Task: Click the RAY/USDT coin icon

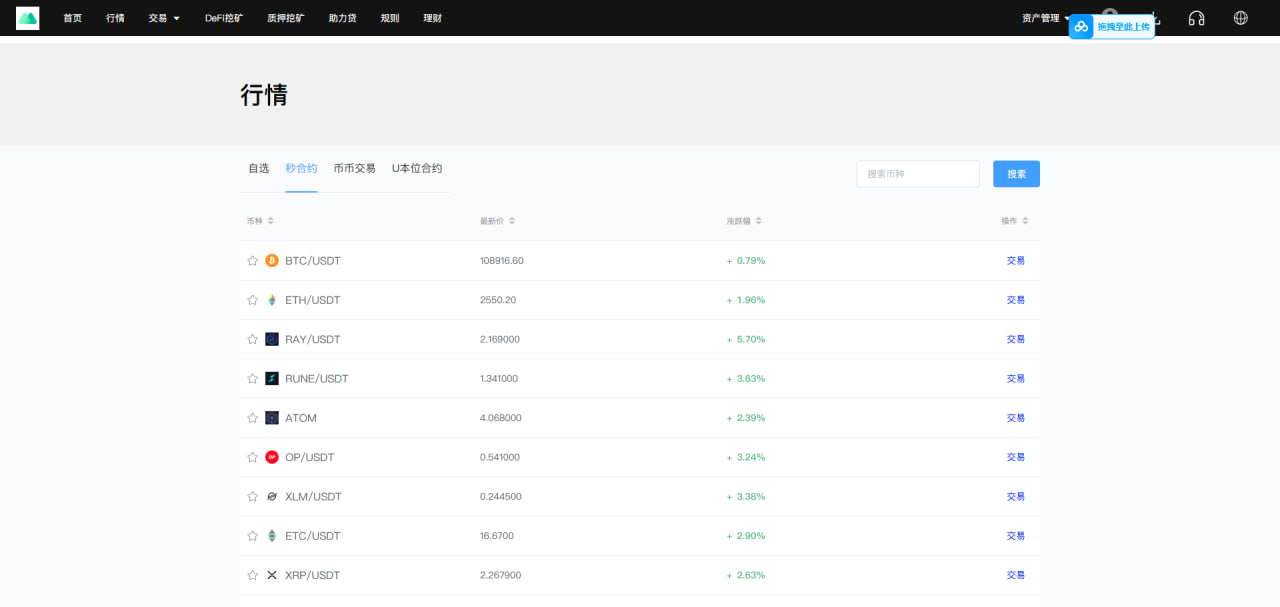Action: pos(272,339)
